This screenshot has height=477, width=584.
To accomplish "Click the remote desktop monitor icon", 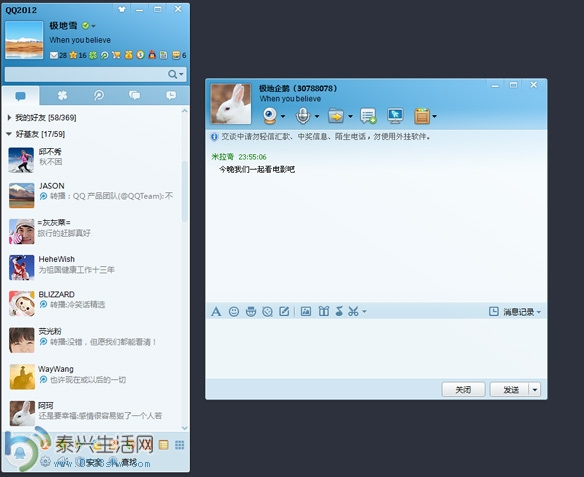I will (395, 116).
